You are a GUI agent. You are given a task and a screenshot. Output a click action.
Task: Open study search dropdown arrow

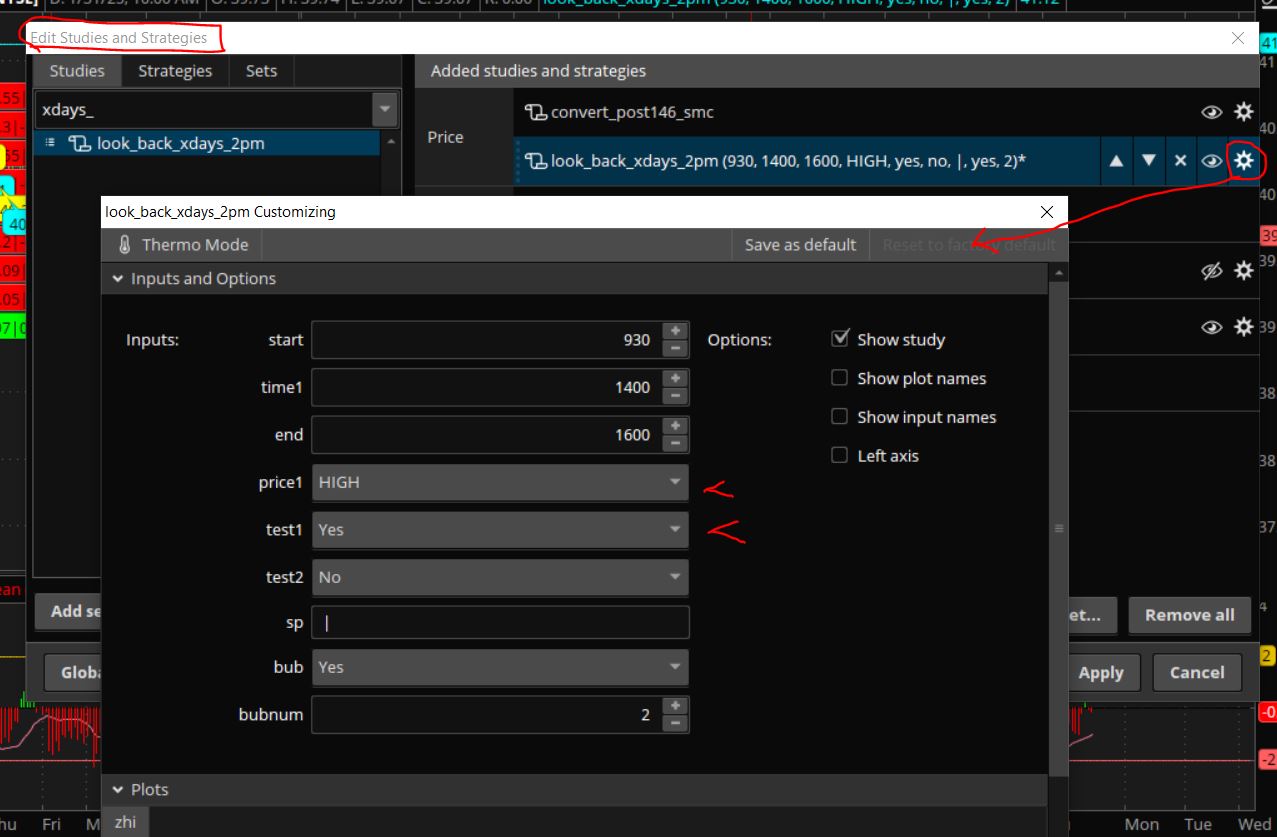(384, 110)
